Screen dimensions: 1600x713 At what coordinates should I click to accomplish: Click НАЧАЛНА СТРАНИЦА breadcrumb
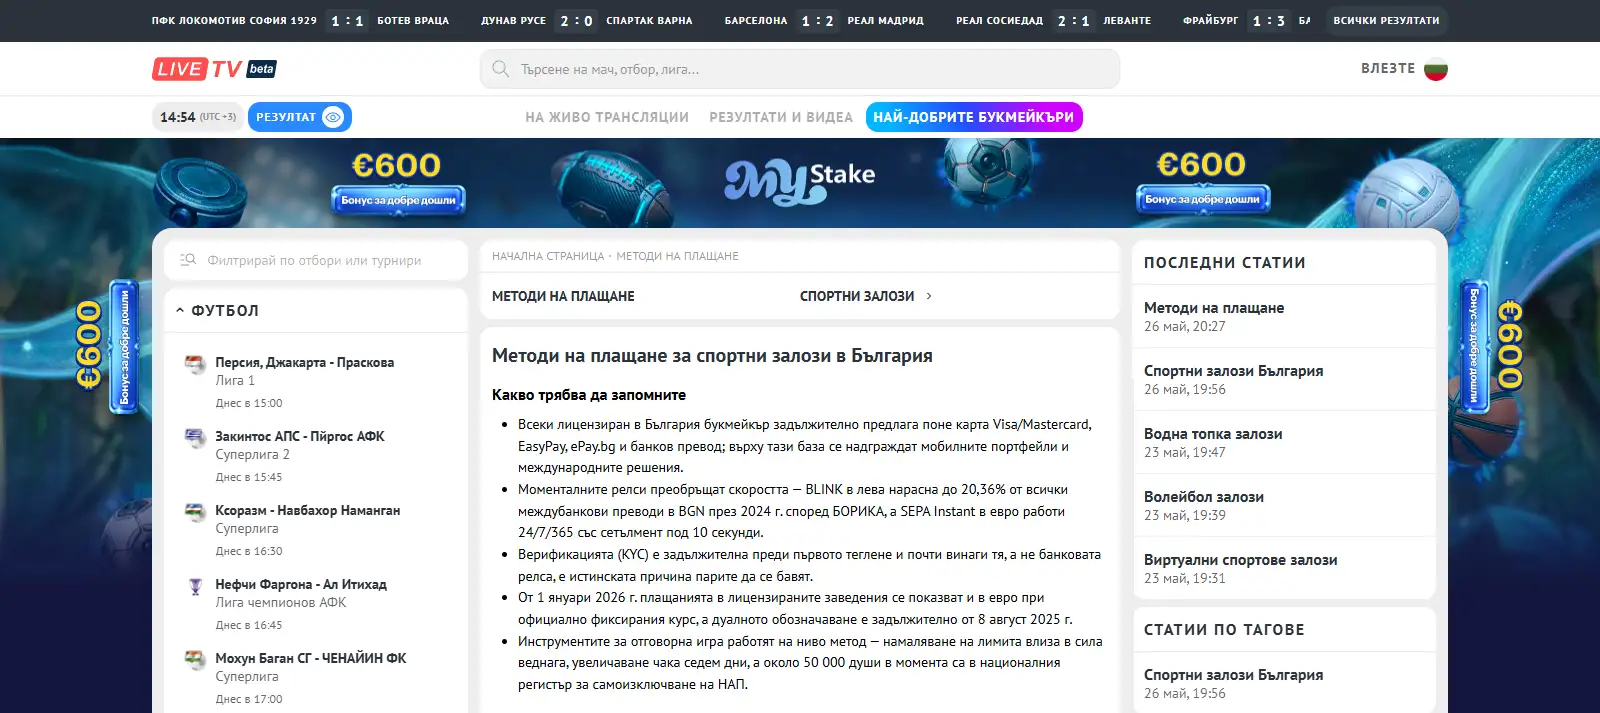(548, 256)
